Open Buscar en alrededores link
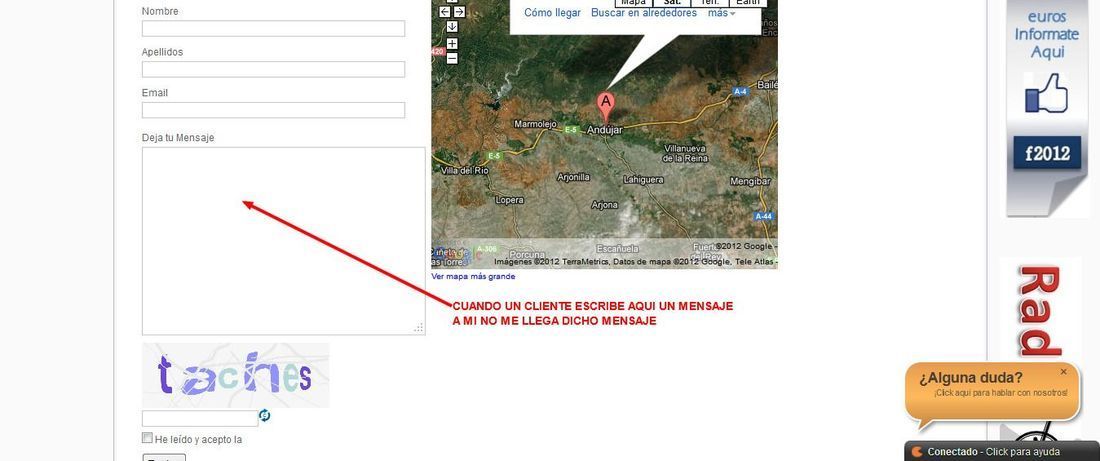 [644, 13]
